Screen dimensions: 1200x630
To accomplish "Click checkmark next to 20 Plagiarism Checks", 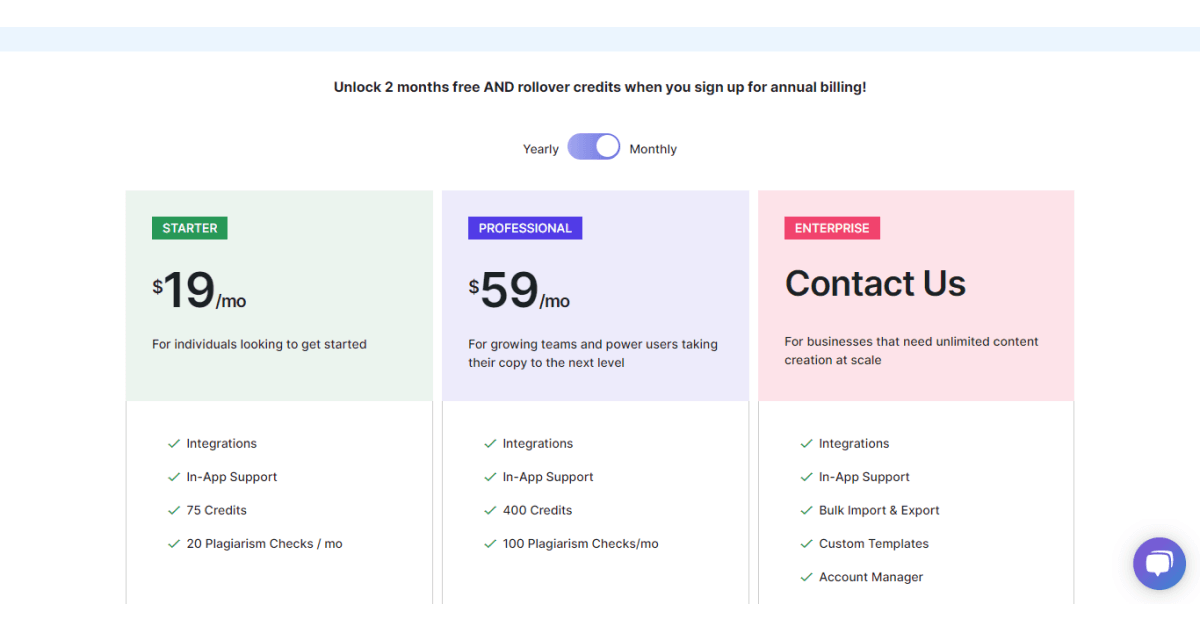I will pyautogui.click(x=174, y=544).
